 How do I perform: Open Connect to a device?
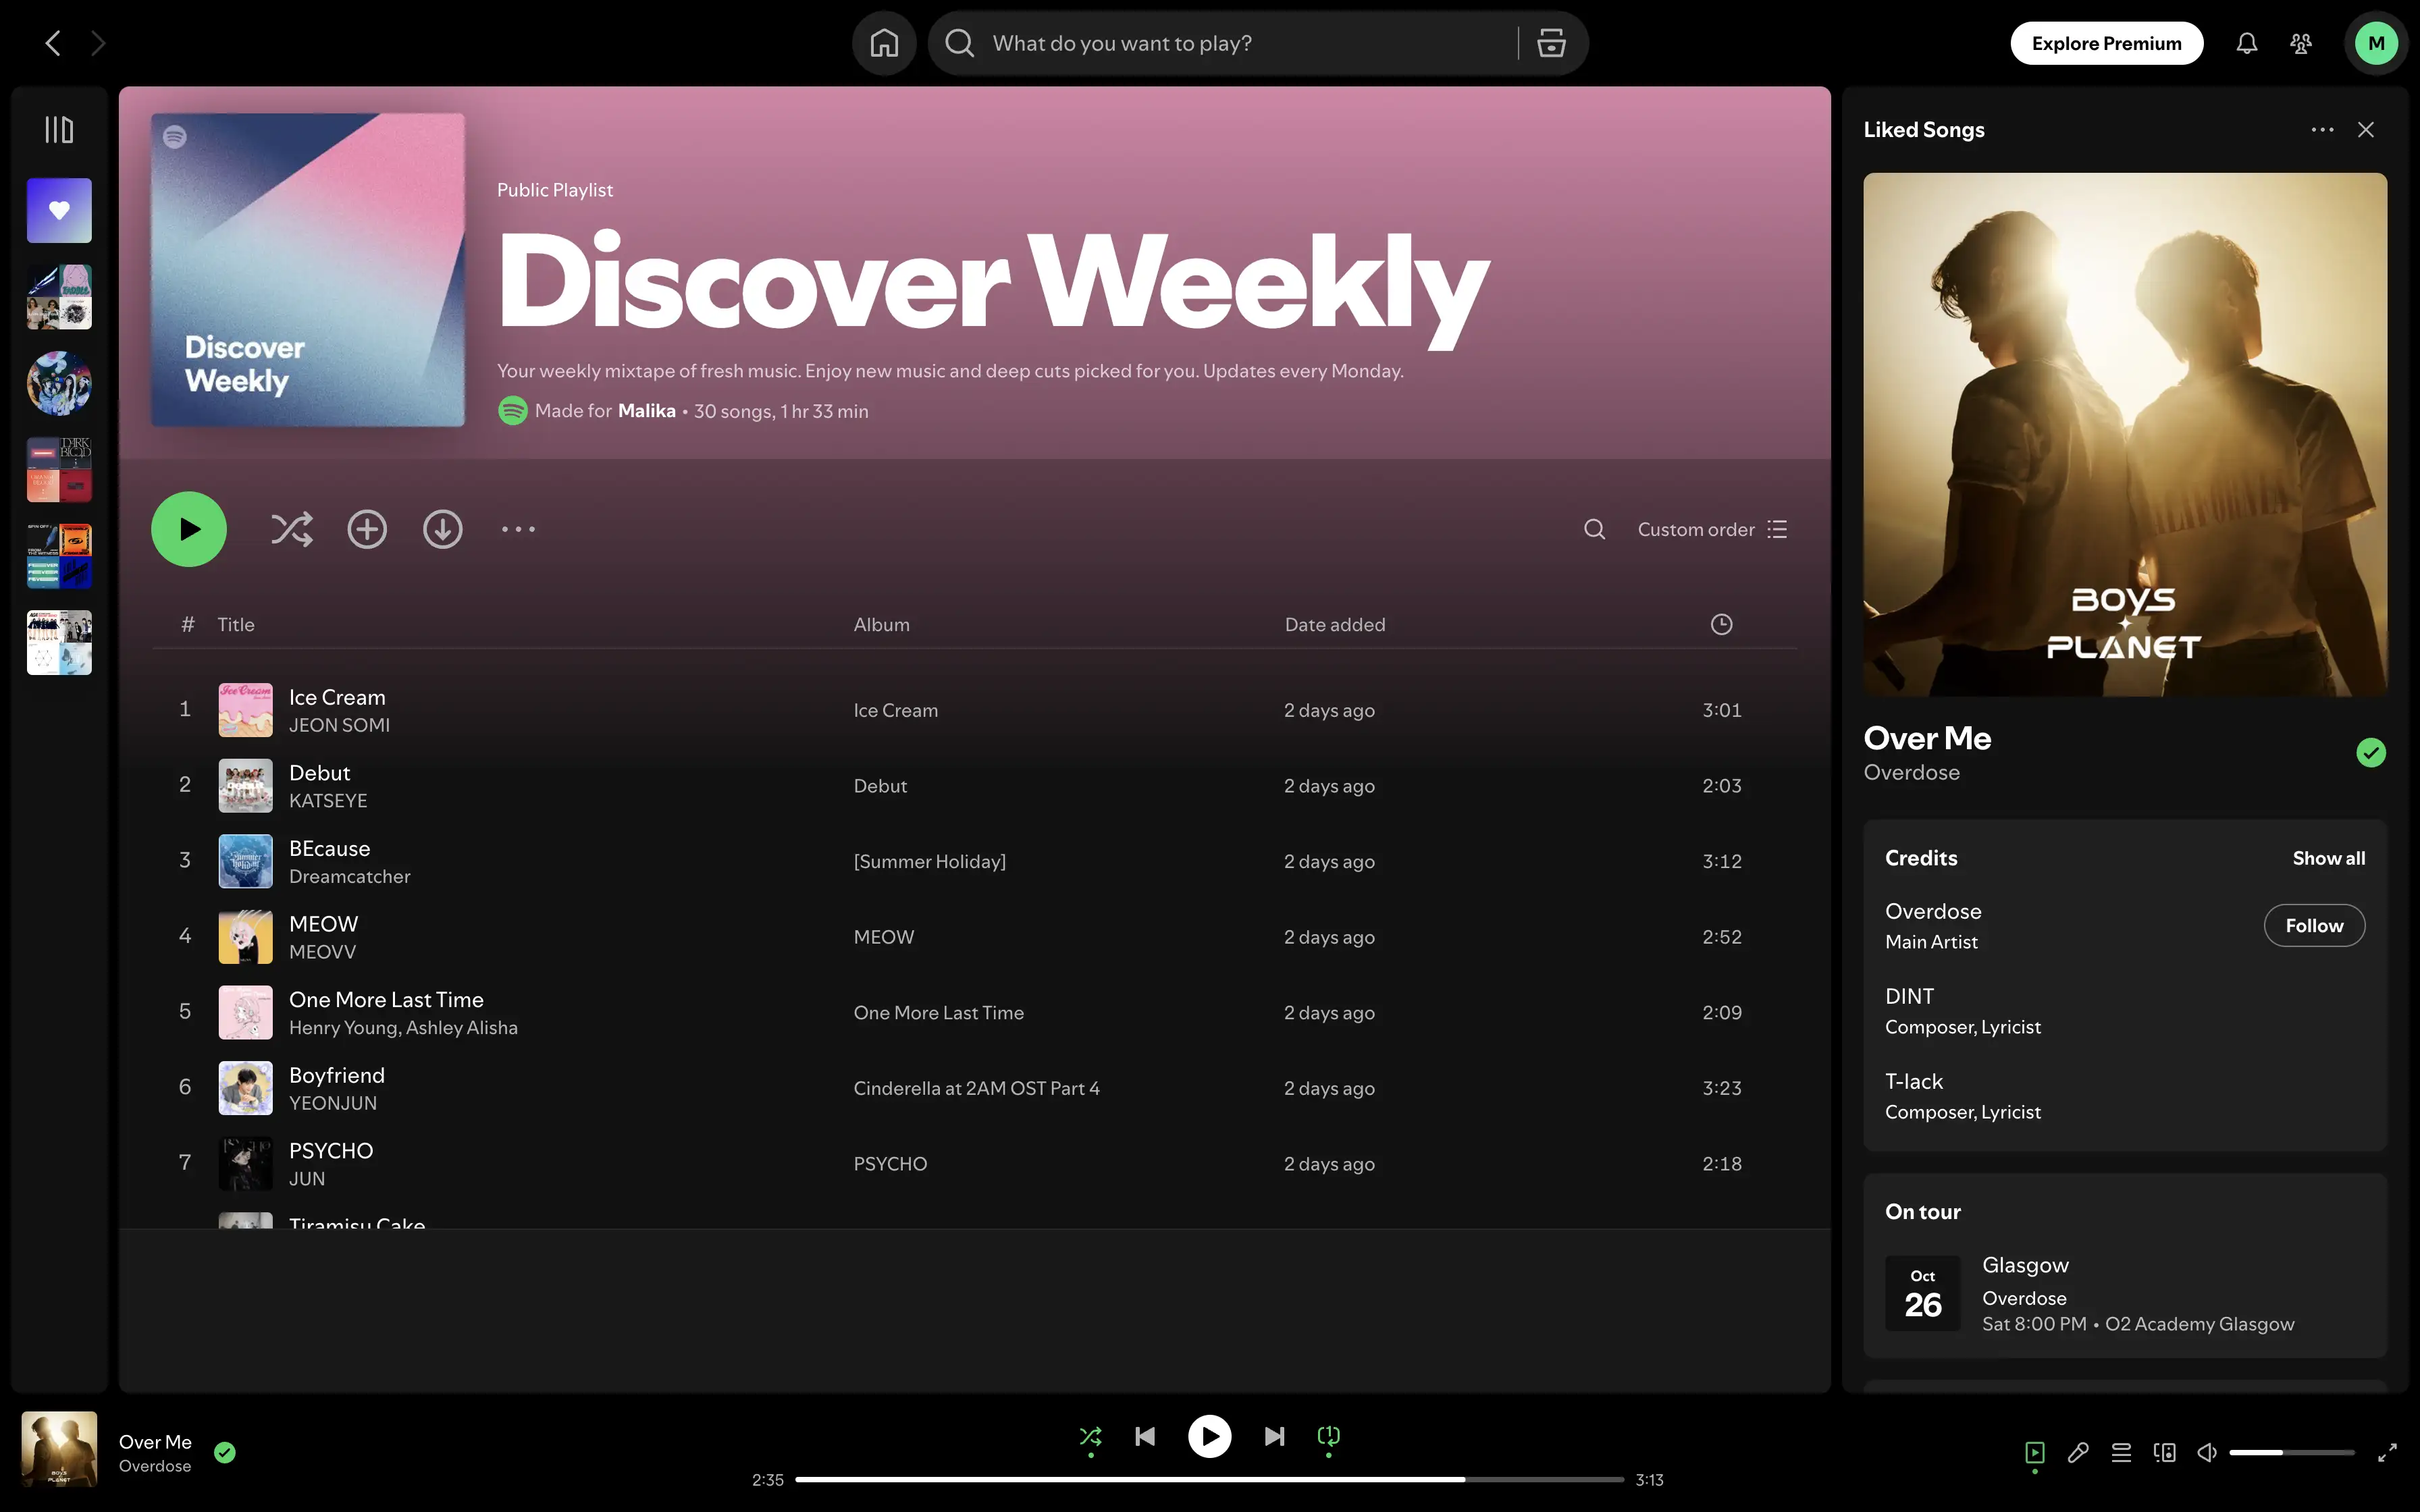2164,1453
